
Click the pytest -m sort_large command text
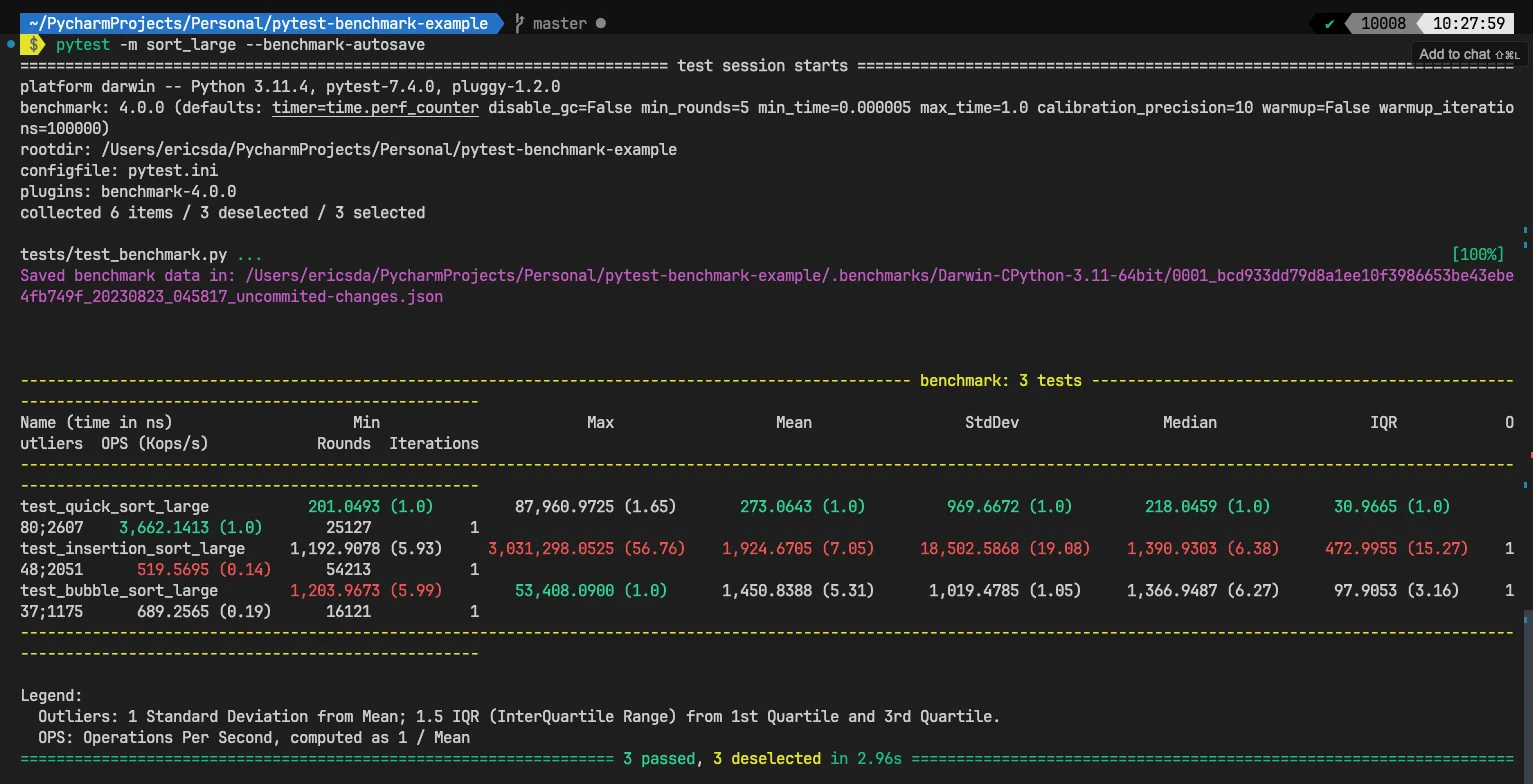240,45
